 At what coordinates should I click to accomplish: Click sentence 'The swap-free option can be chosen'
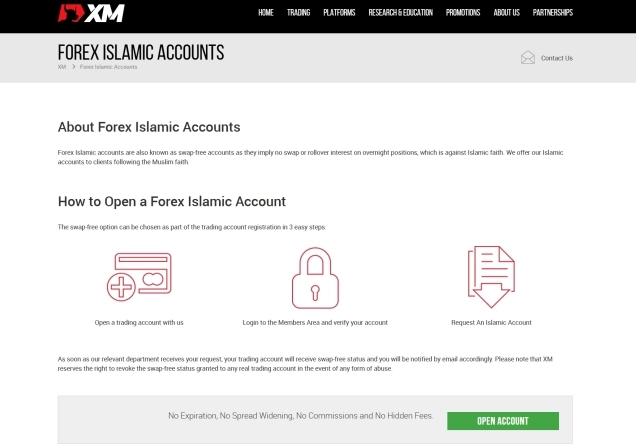192,227
